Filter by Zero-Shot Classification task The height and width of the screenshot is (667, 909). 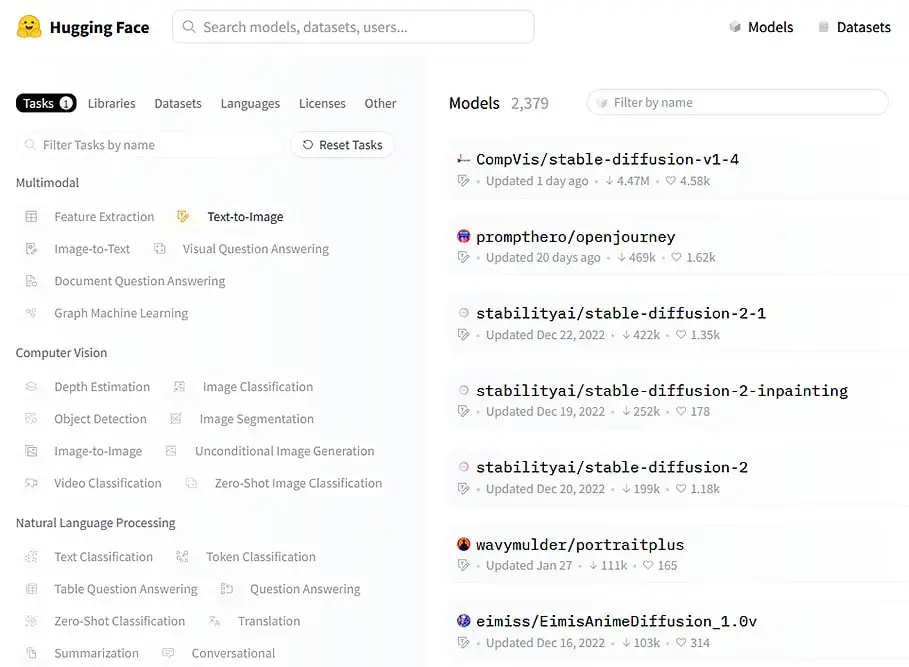(119, 621)
